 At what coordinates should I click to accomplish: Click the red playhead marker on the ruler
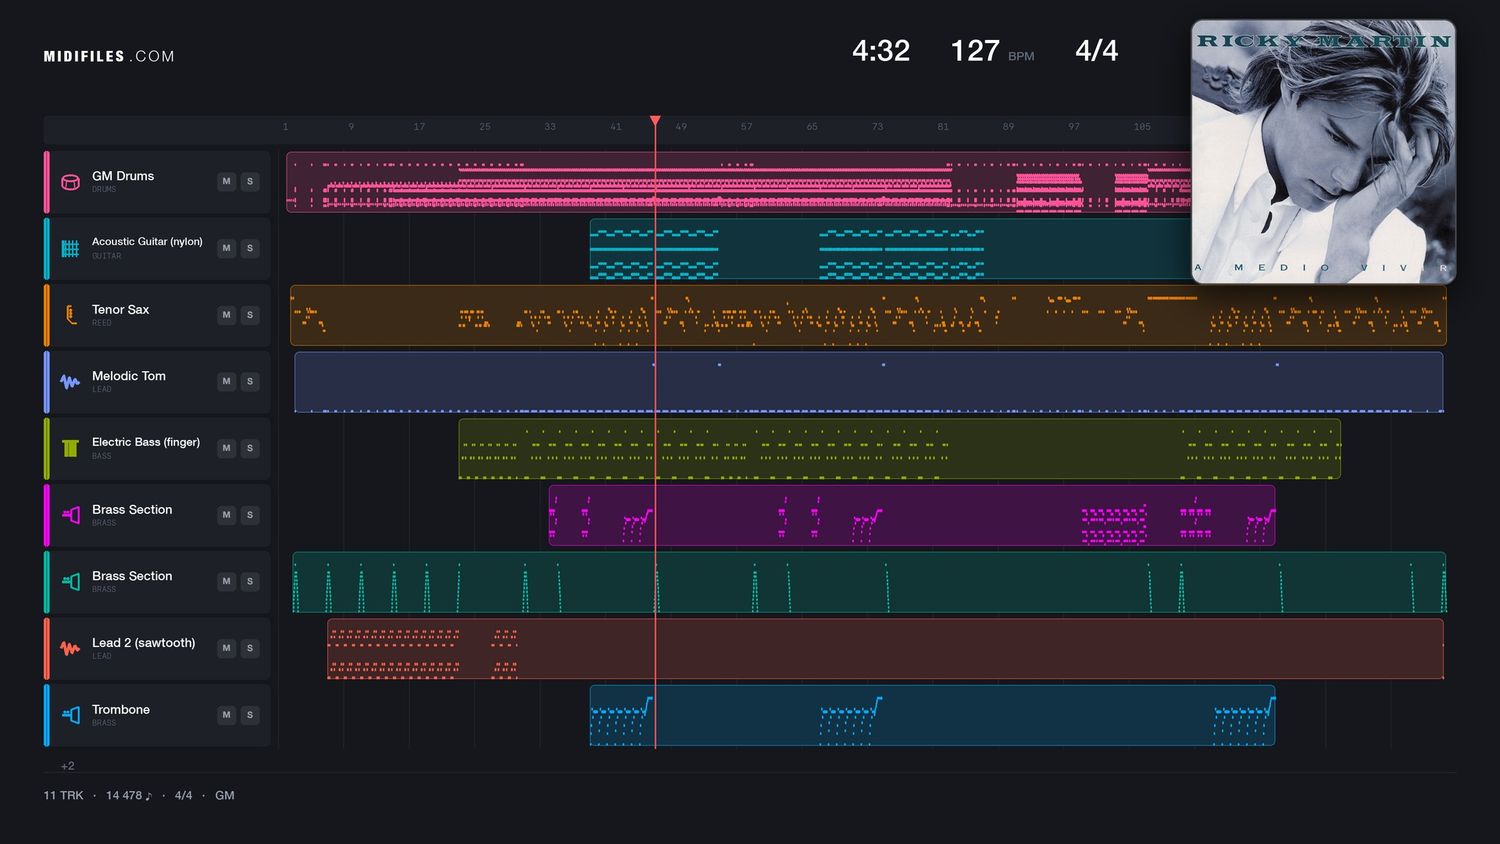tap(655, 121)
